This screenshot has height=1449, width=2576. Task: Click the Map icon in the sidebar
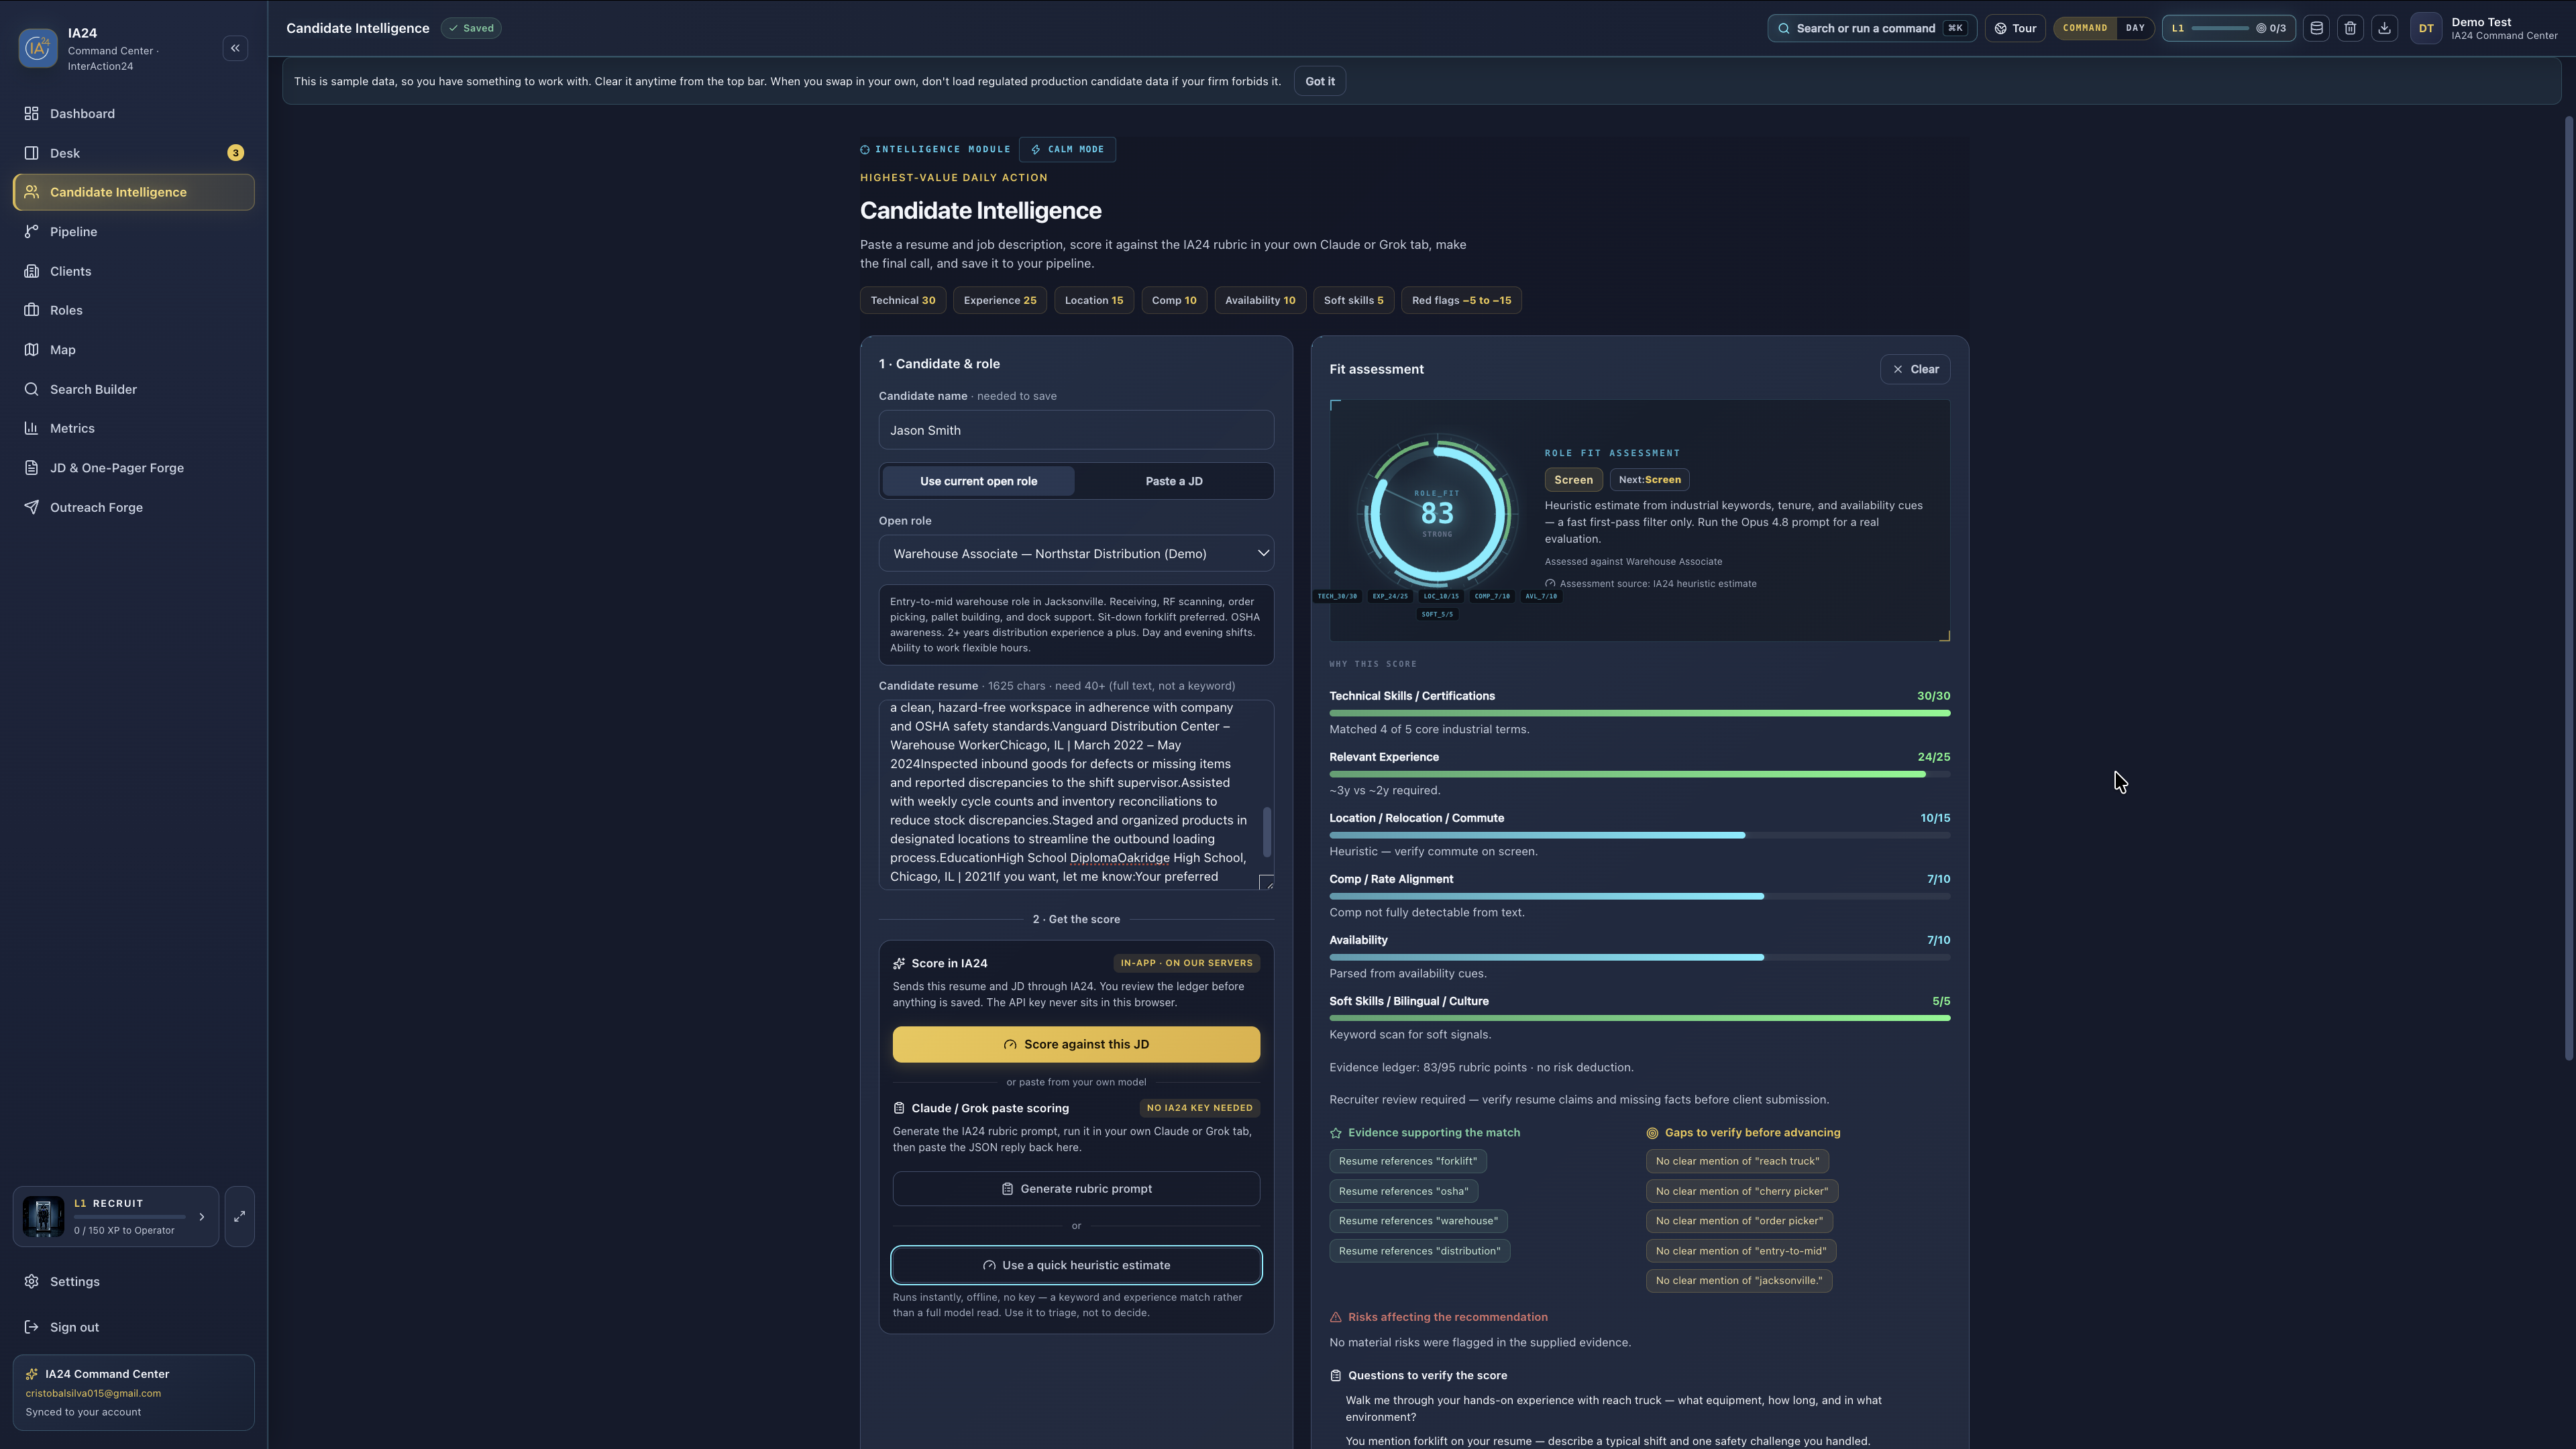point(32,350)
